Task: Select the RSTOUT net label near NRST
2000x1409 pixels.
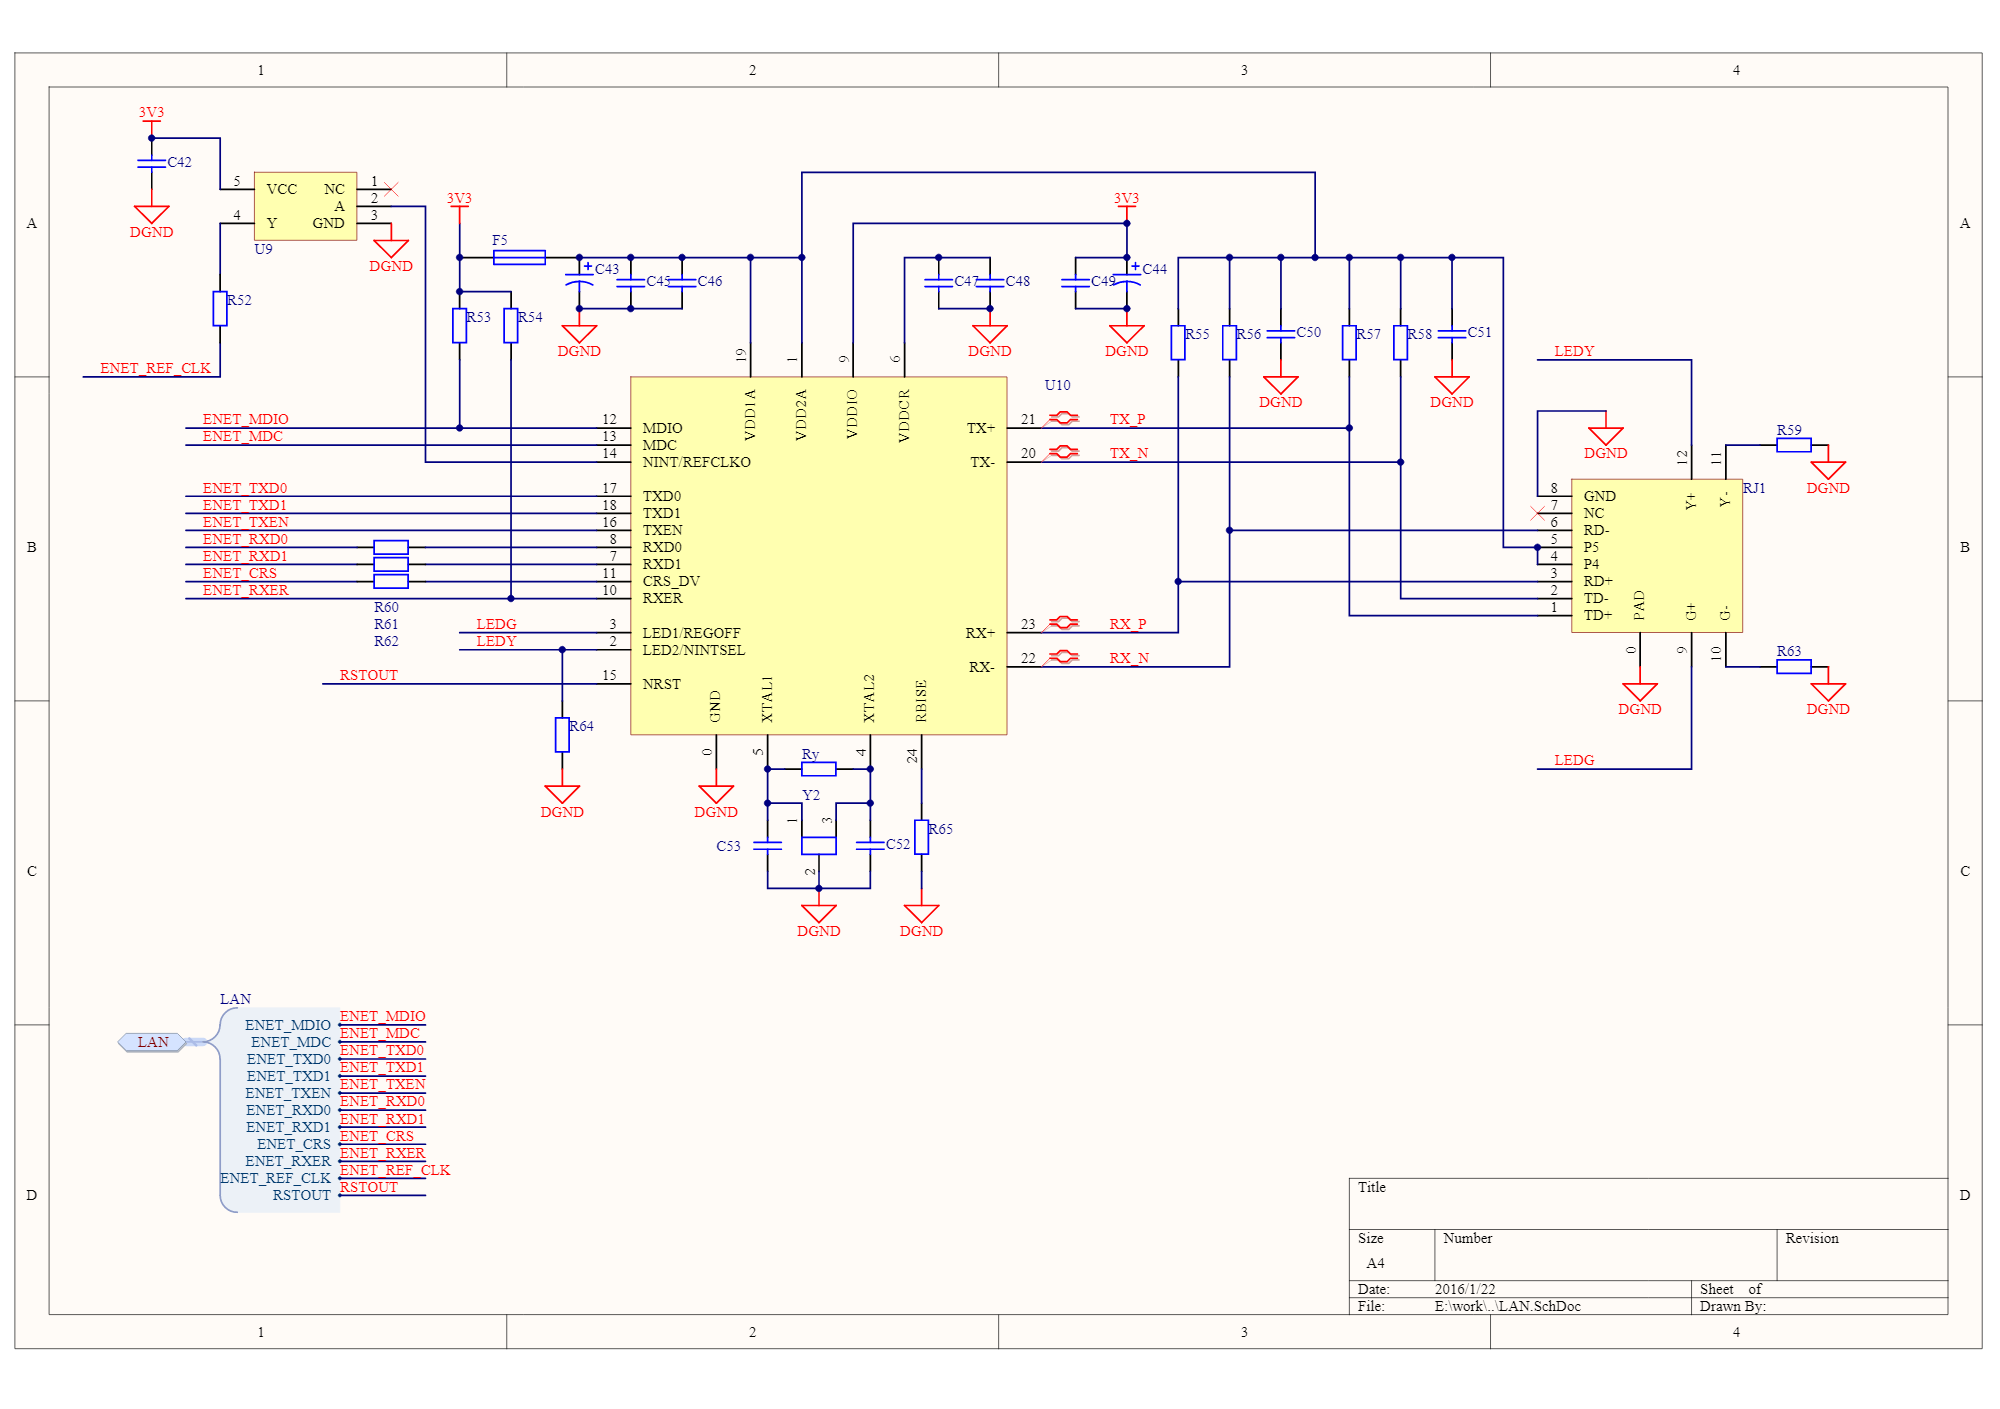Action: (368, 675)
